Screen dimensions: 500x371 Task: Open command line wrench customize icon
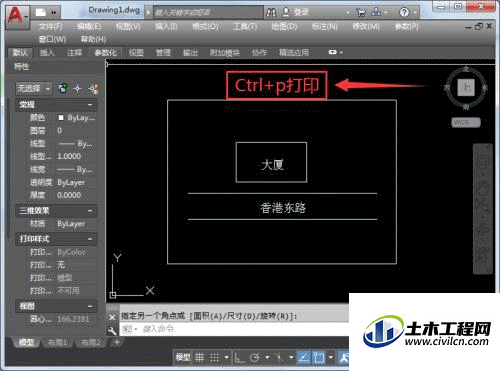(x=112, y=330)
